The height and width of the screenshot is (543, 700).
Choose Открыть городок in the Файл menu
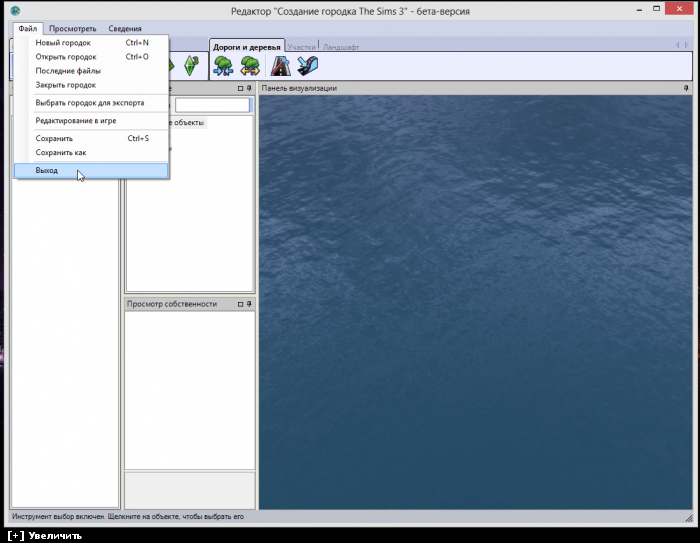coord(66,57)
